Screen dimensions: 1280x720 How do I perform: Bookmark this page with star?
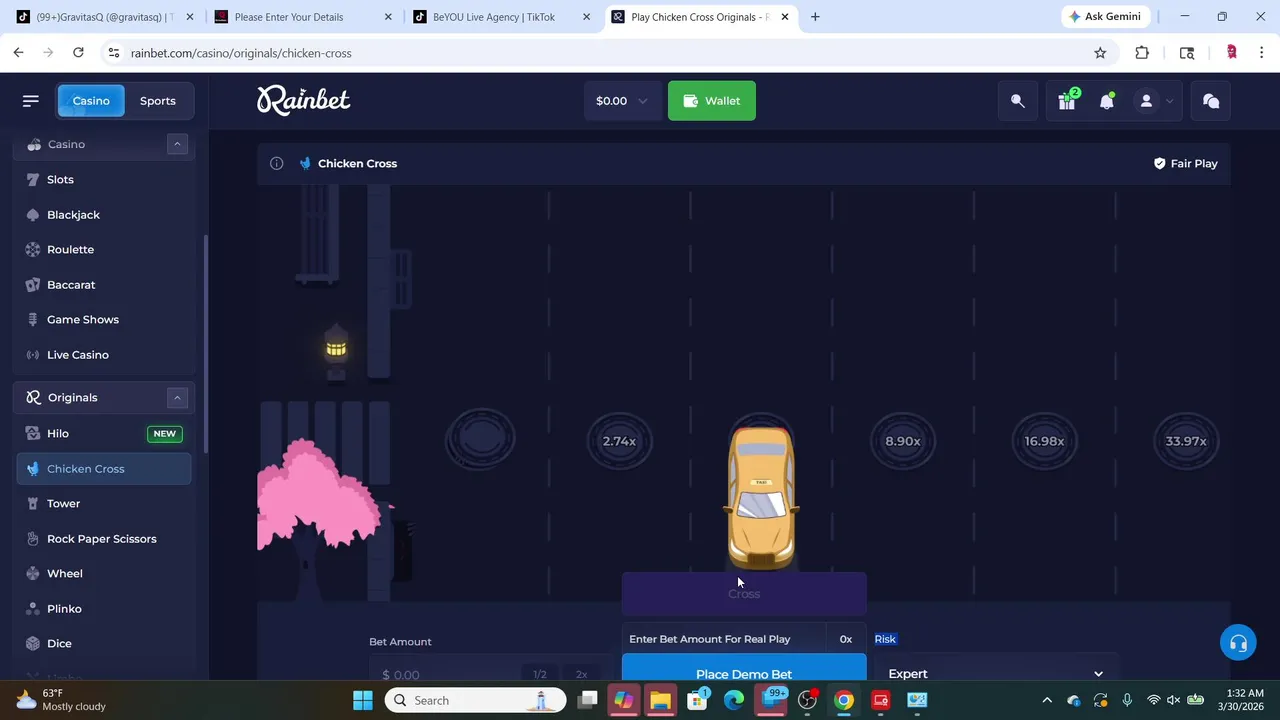pos(1100,53)
